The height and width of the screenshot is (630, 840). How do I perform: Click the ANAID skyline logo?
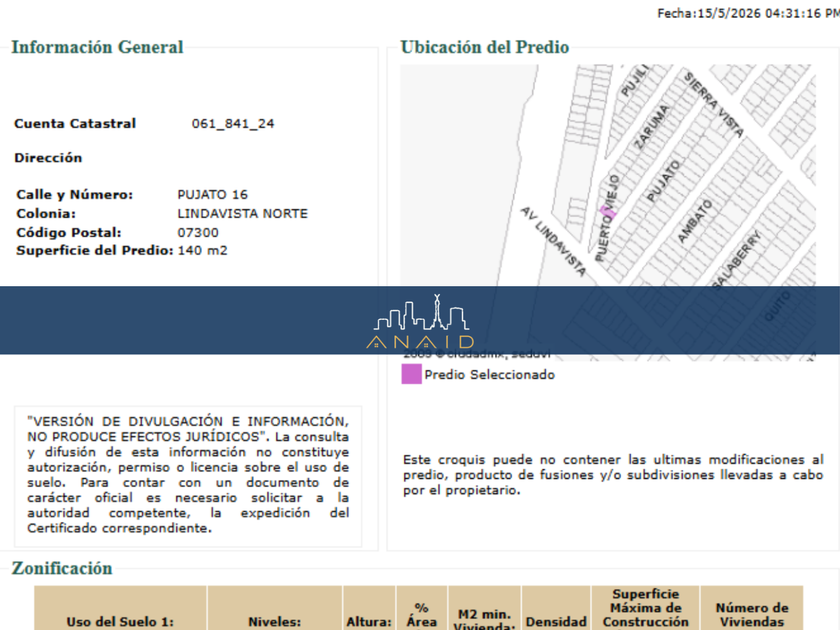coord(420,321)
